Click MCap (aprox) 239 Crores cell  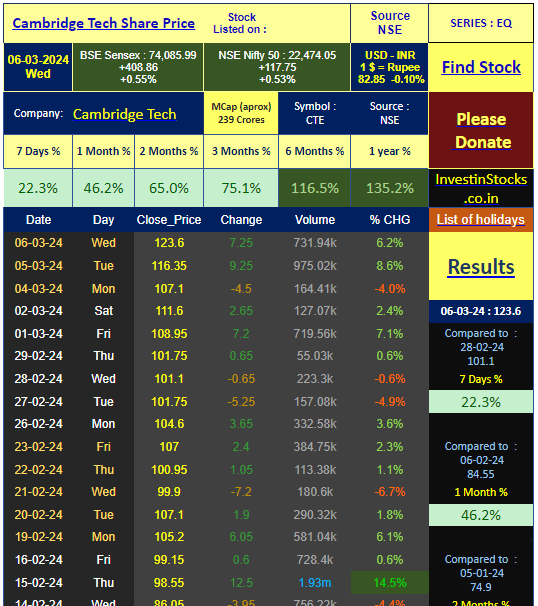pyautogui.click(x=241, y=113)
